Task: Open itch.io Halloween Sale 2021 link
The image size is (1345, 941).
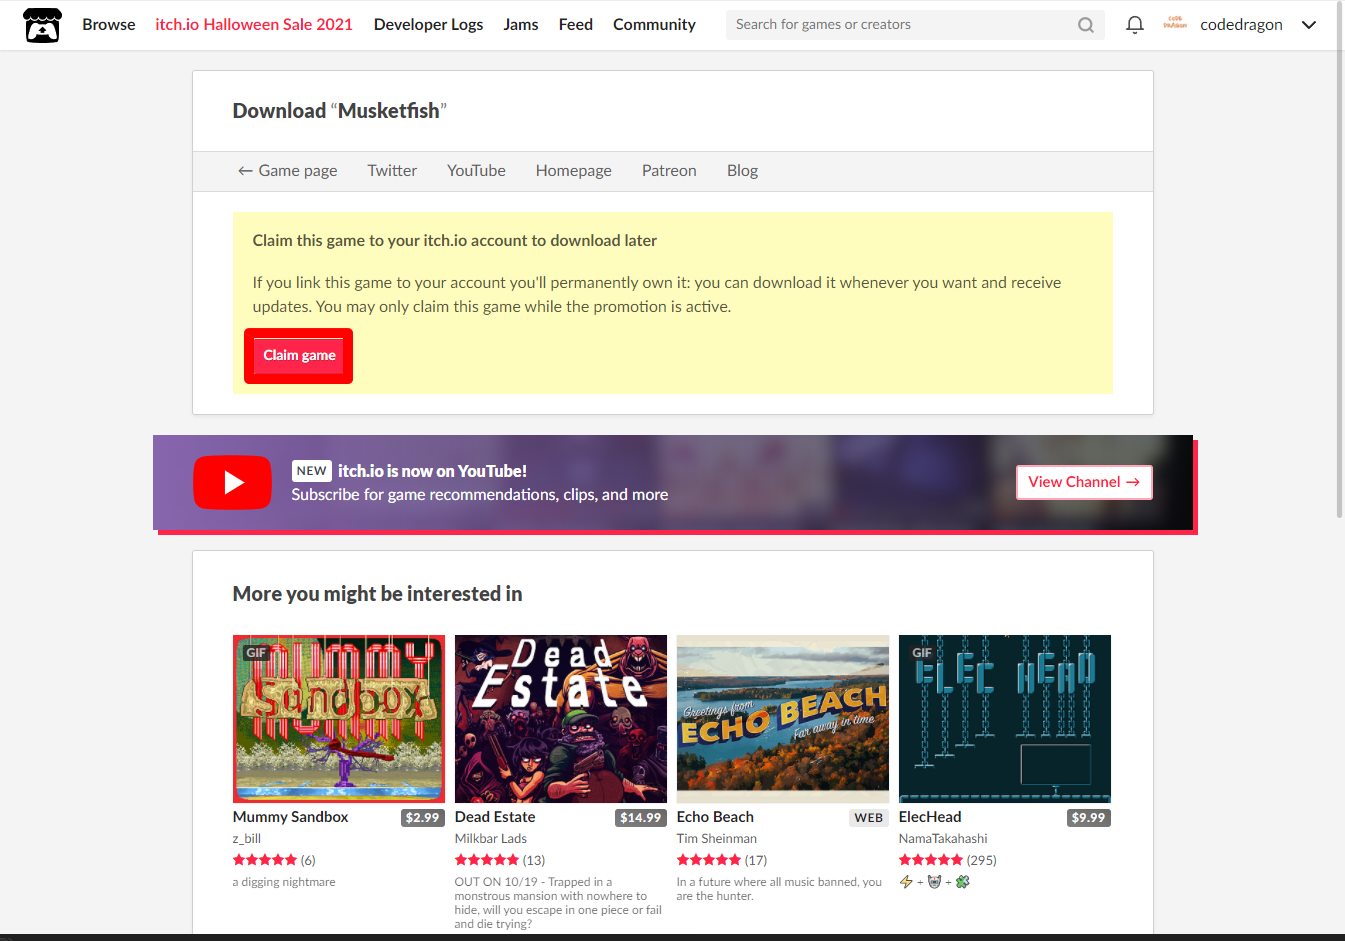Action: click(x=254, y=25)
